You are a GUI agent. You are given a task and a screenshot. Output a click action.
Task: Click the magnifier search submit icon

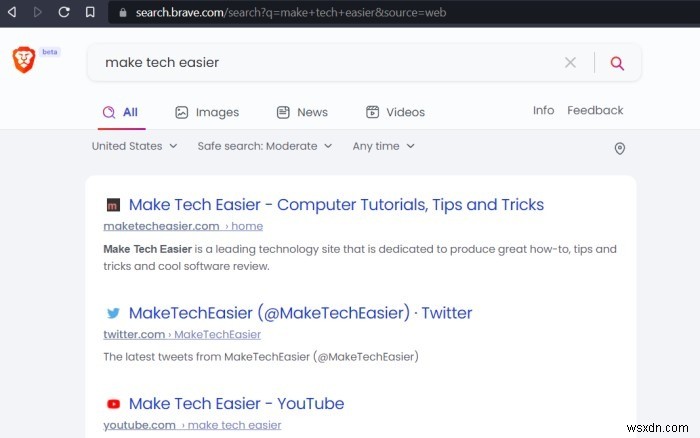click(617, 63)
